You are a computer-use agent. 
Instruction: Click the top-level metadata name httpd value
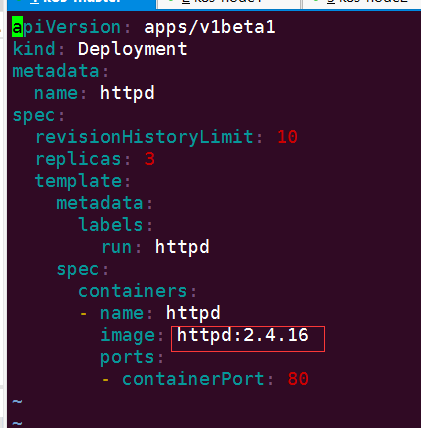(x=127, y=93)
